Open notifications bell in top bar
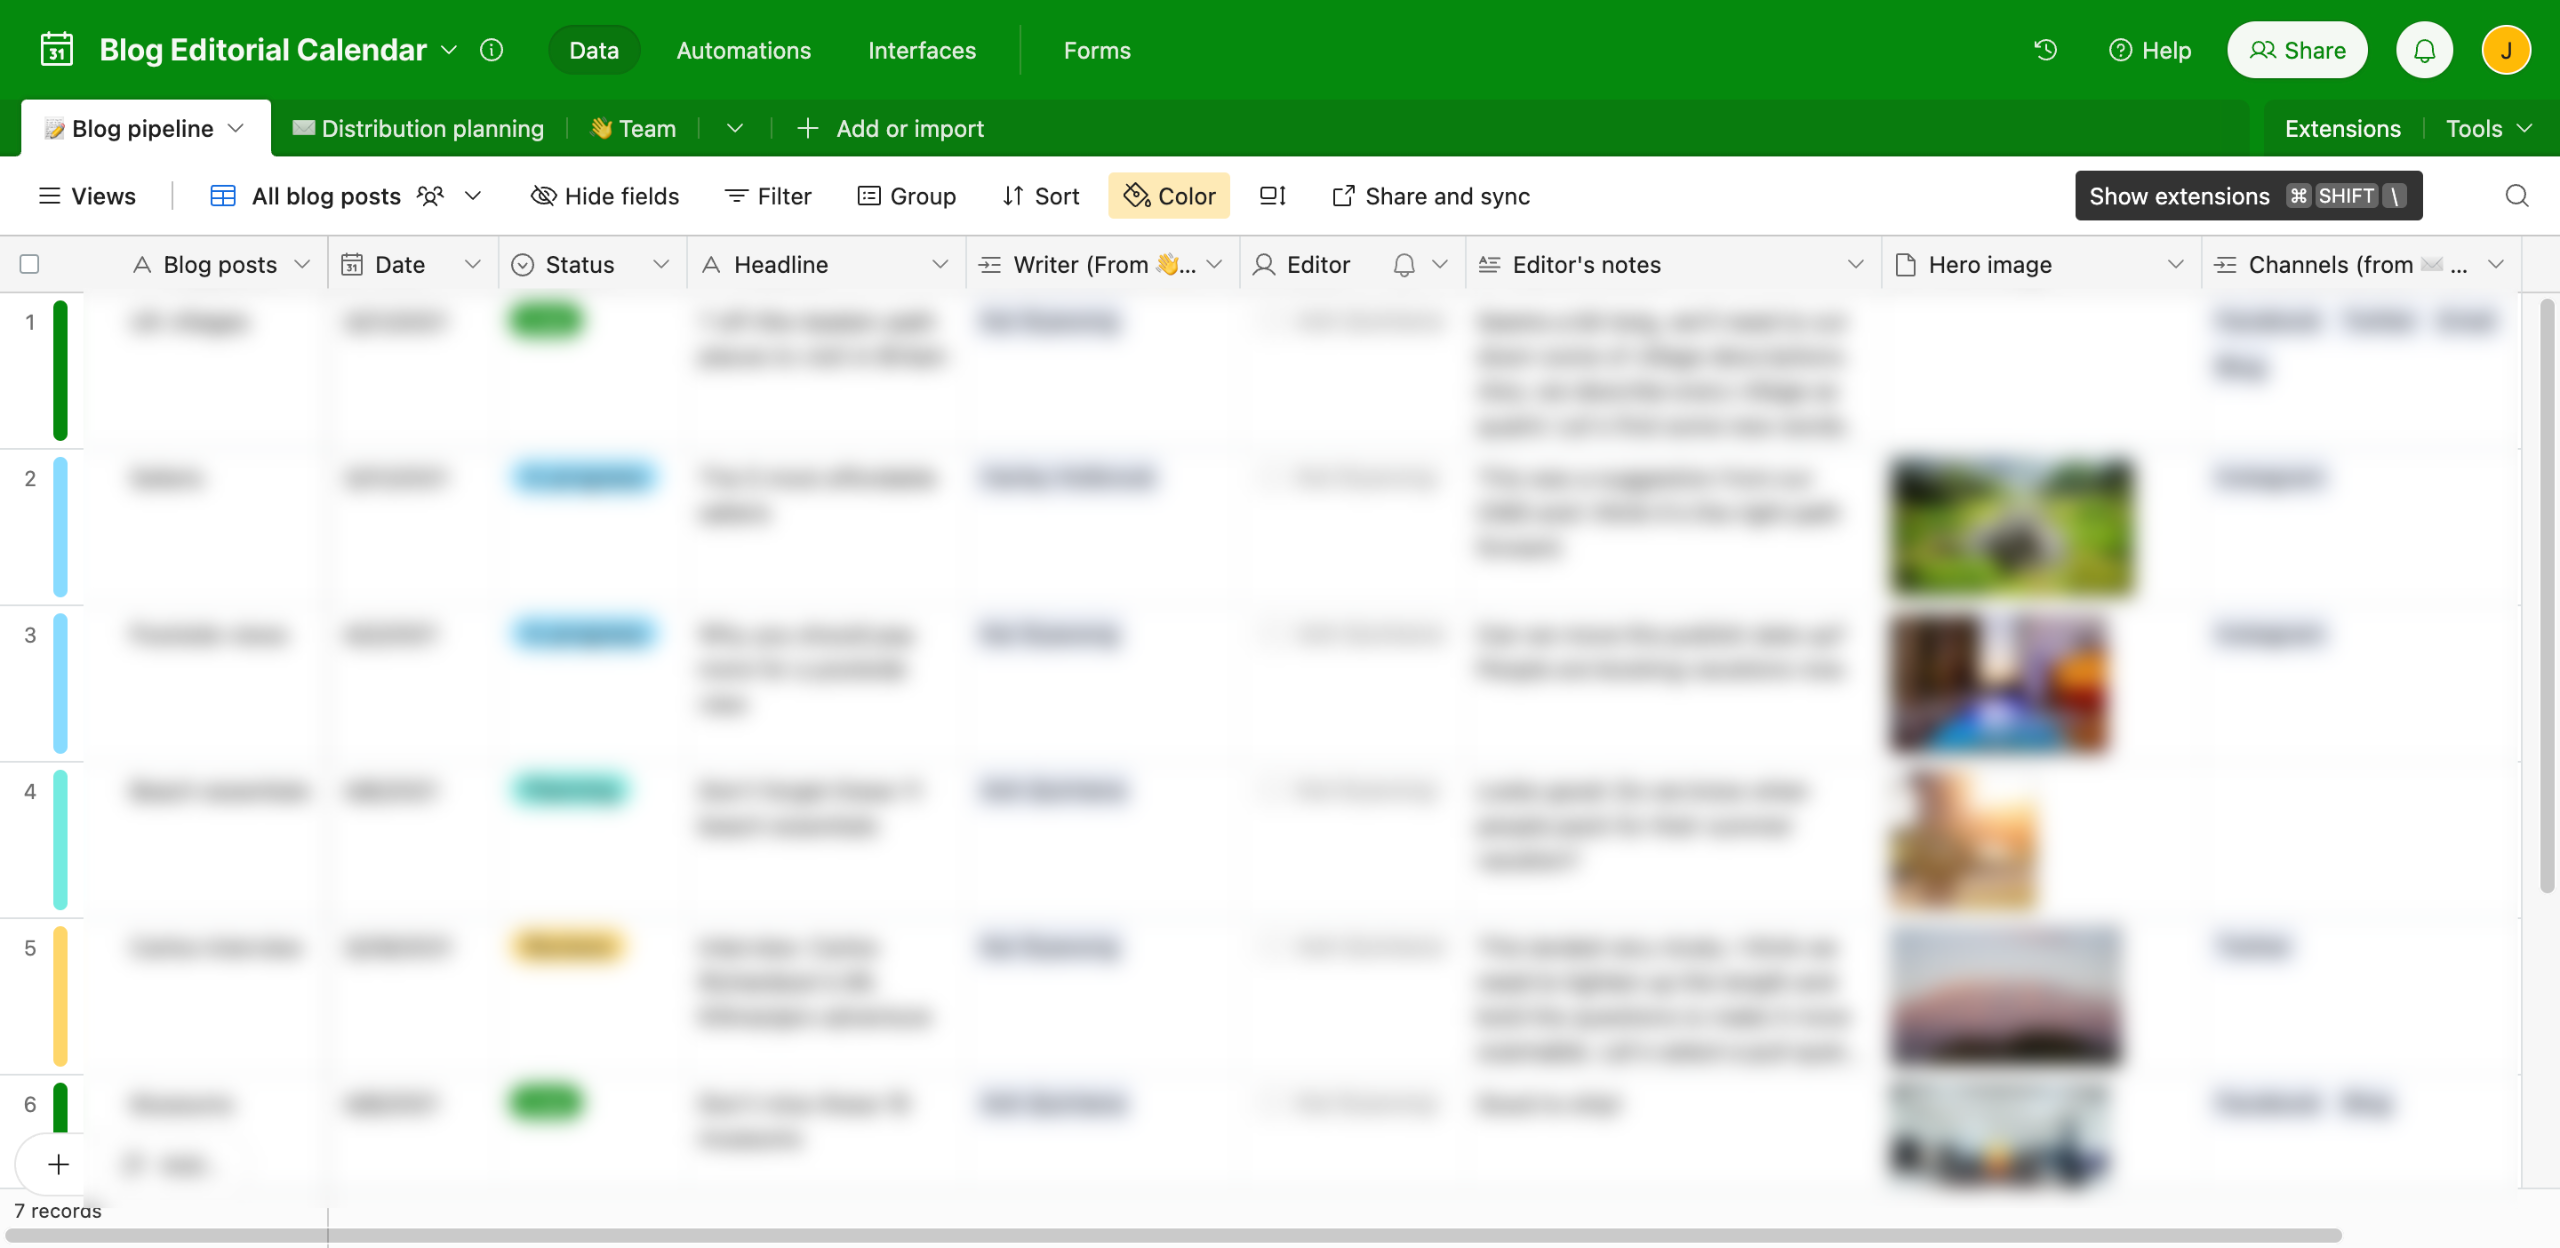Screen dimensions: 2560x1248 (2424, 50)
